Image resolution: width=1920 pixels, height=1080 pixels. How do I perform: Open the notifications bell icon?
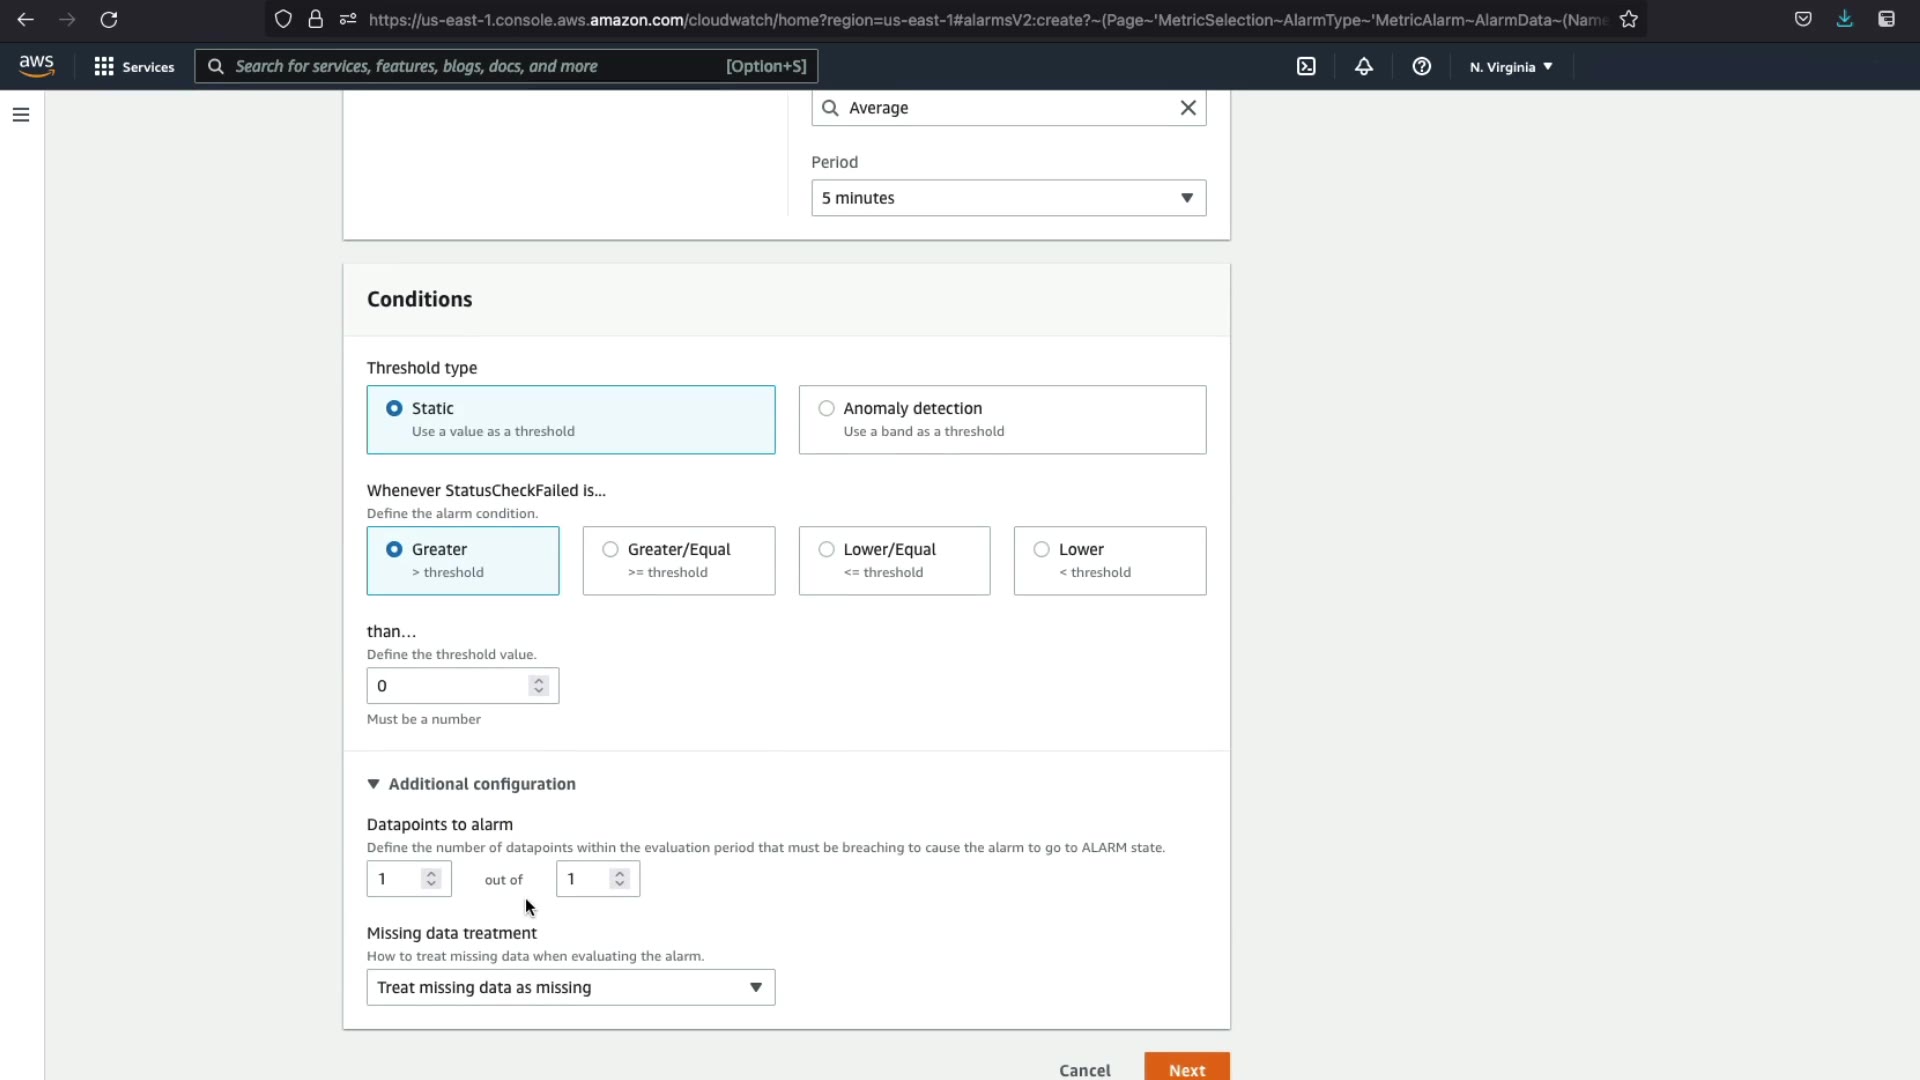coord(1364,66)
